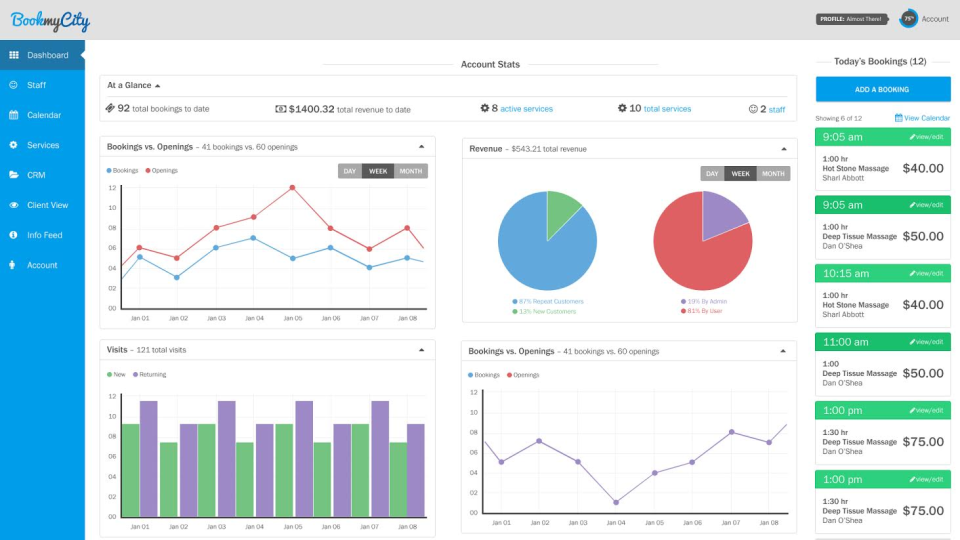Click view/edit on 10:15 am booking
Screen dimensions: 960x540
click(x=926, y=274)
